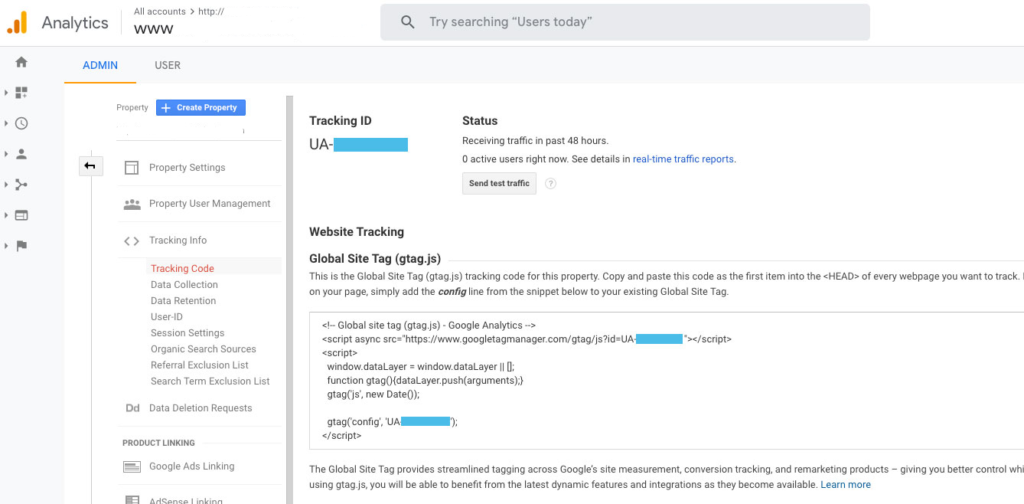
Task: Open the Audience person icon
Action: pos(22,154)
